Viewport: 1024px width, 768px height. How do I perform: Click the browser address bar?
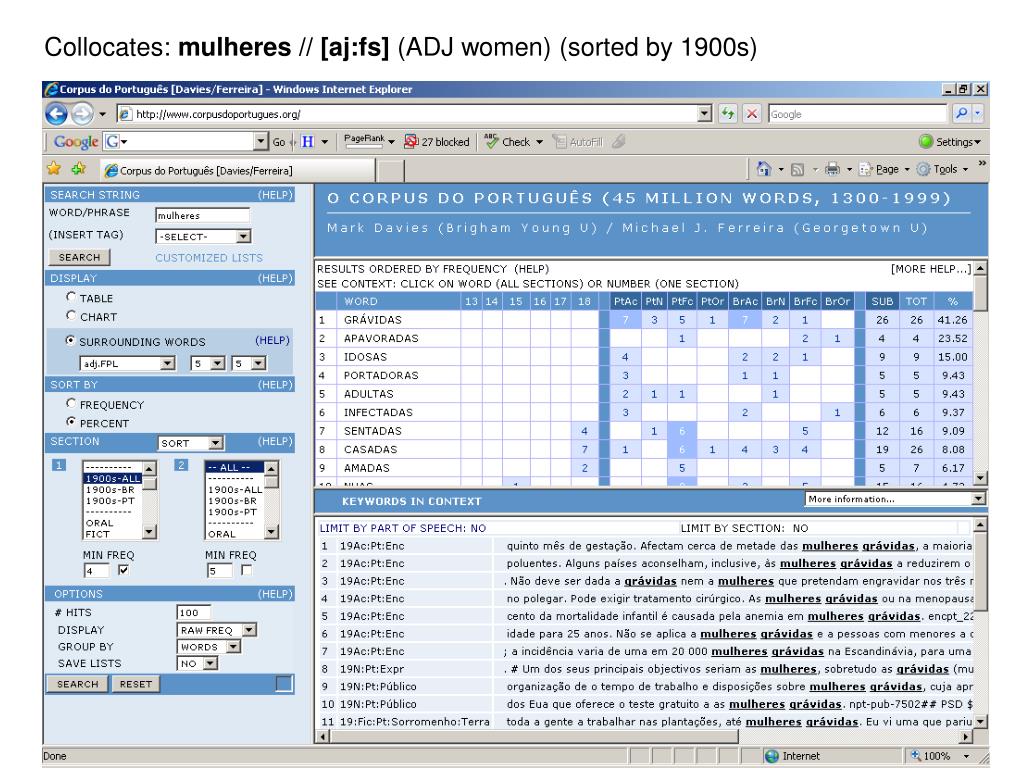coord(406,114)
